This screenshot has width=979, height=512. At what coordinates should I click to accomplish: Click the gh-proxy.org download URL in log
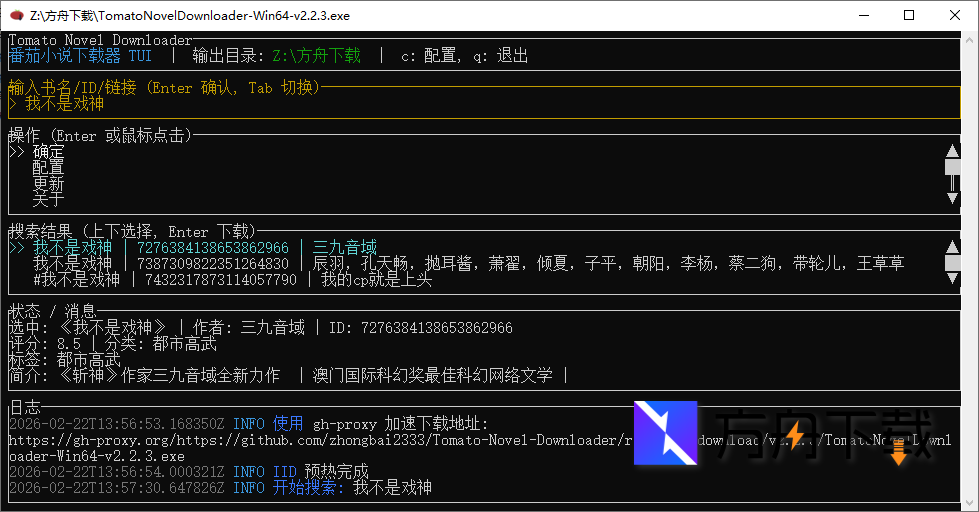click(x=300, y=440)
